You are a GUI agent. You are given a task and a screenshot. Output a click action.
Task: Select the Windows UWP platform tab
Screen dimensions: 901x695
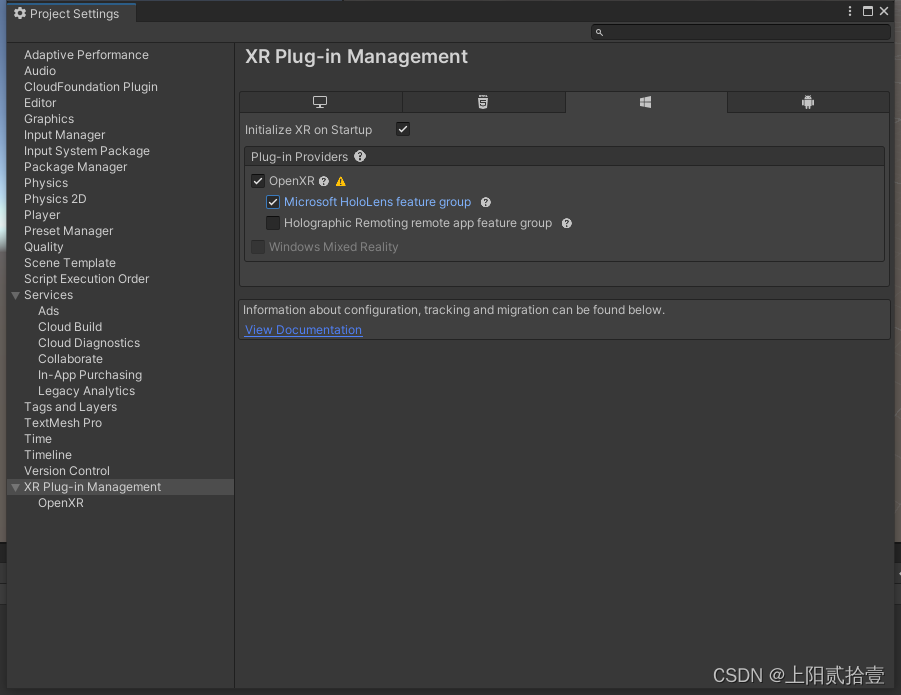coord(646,102)
